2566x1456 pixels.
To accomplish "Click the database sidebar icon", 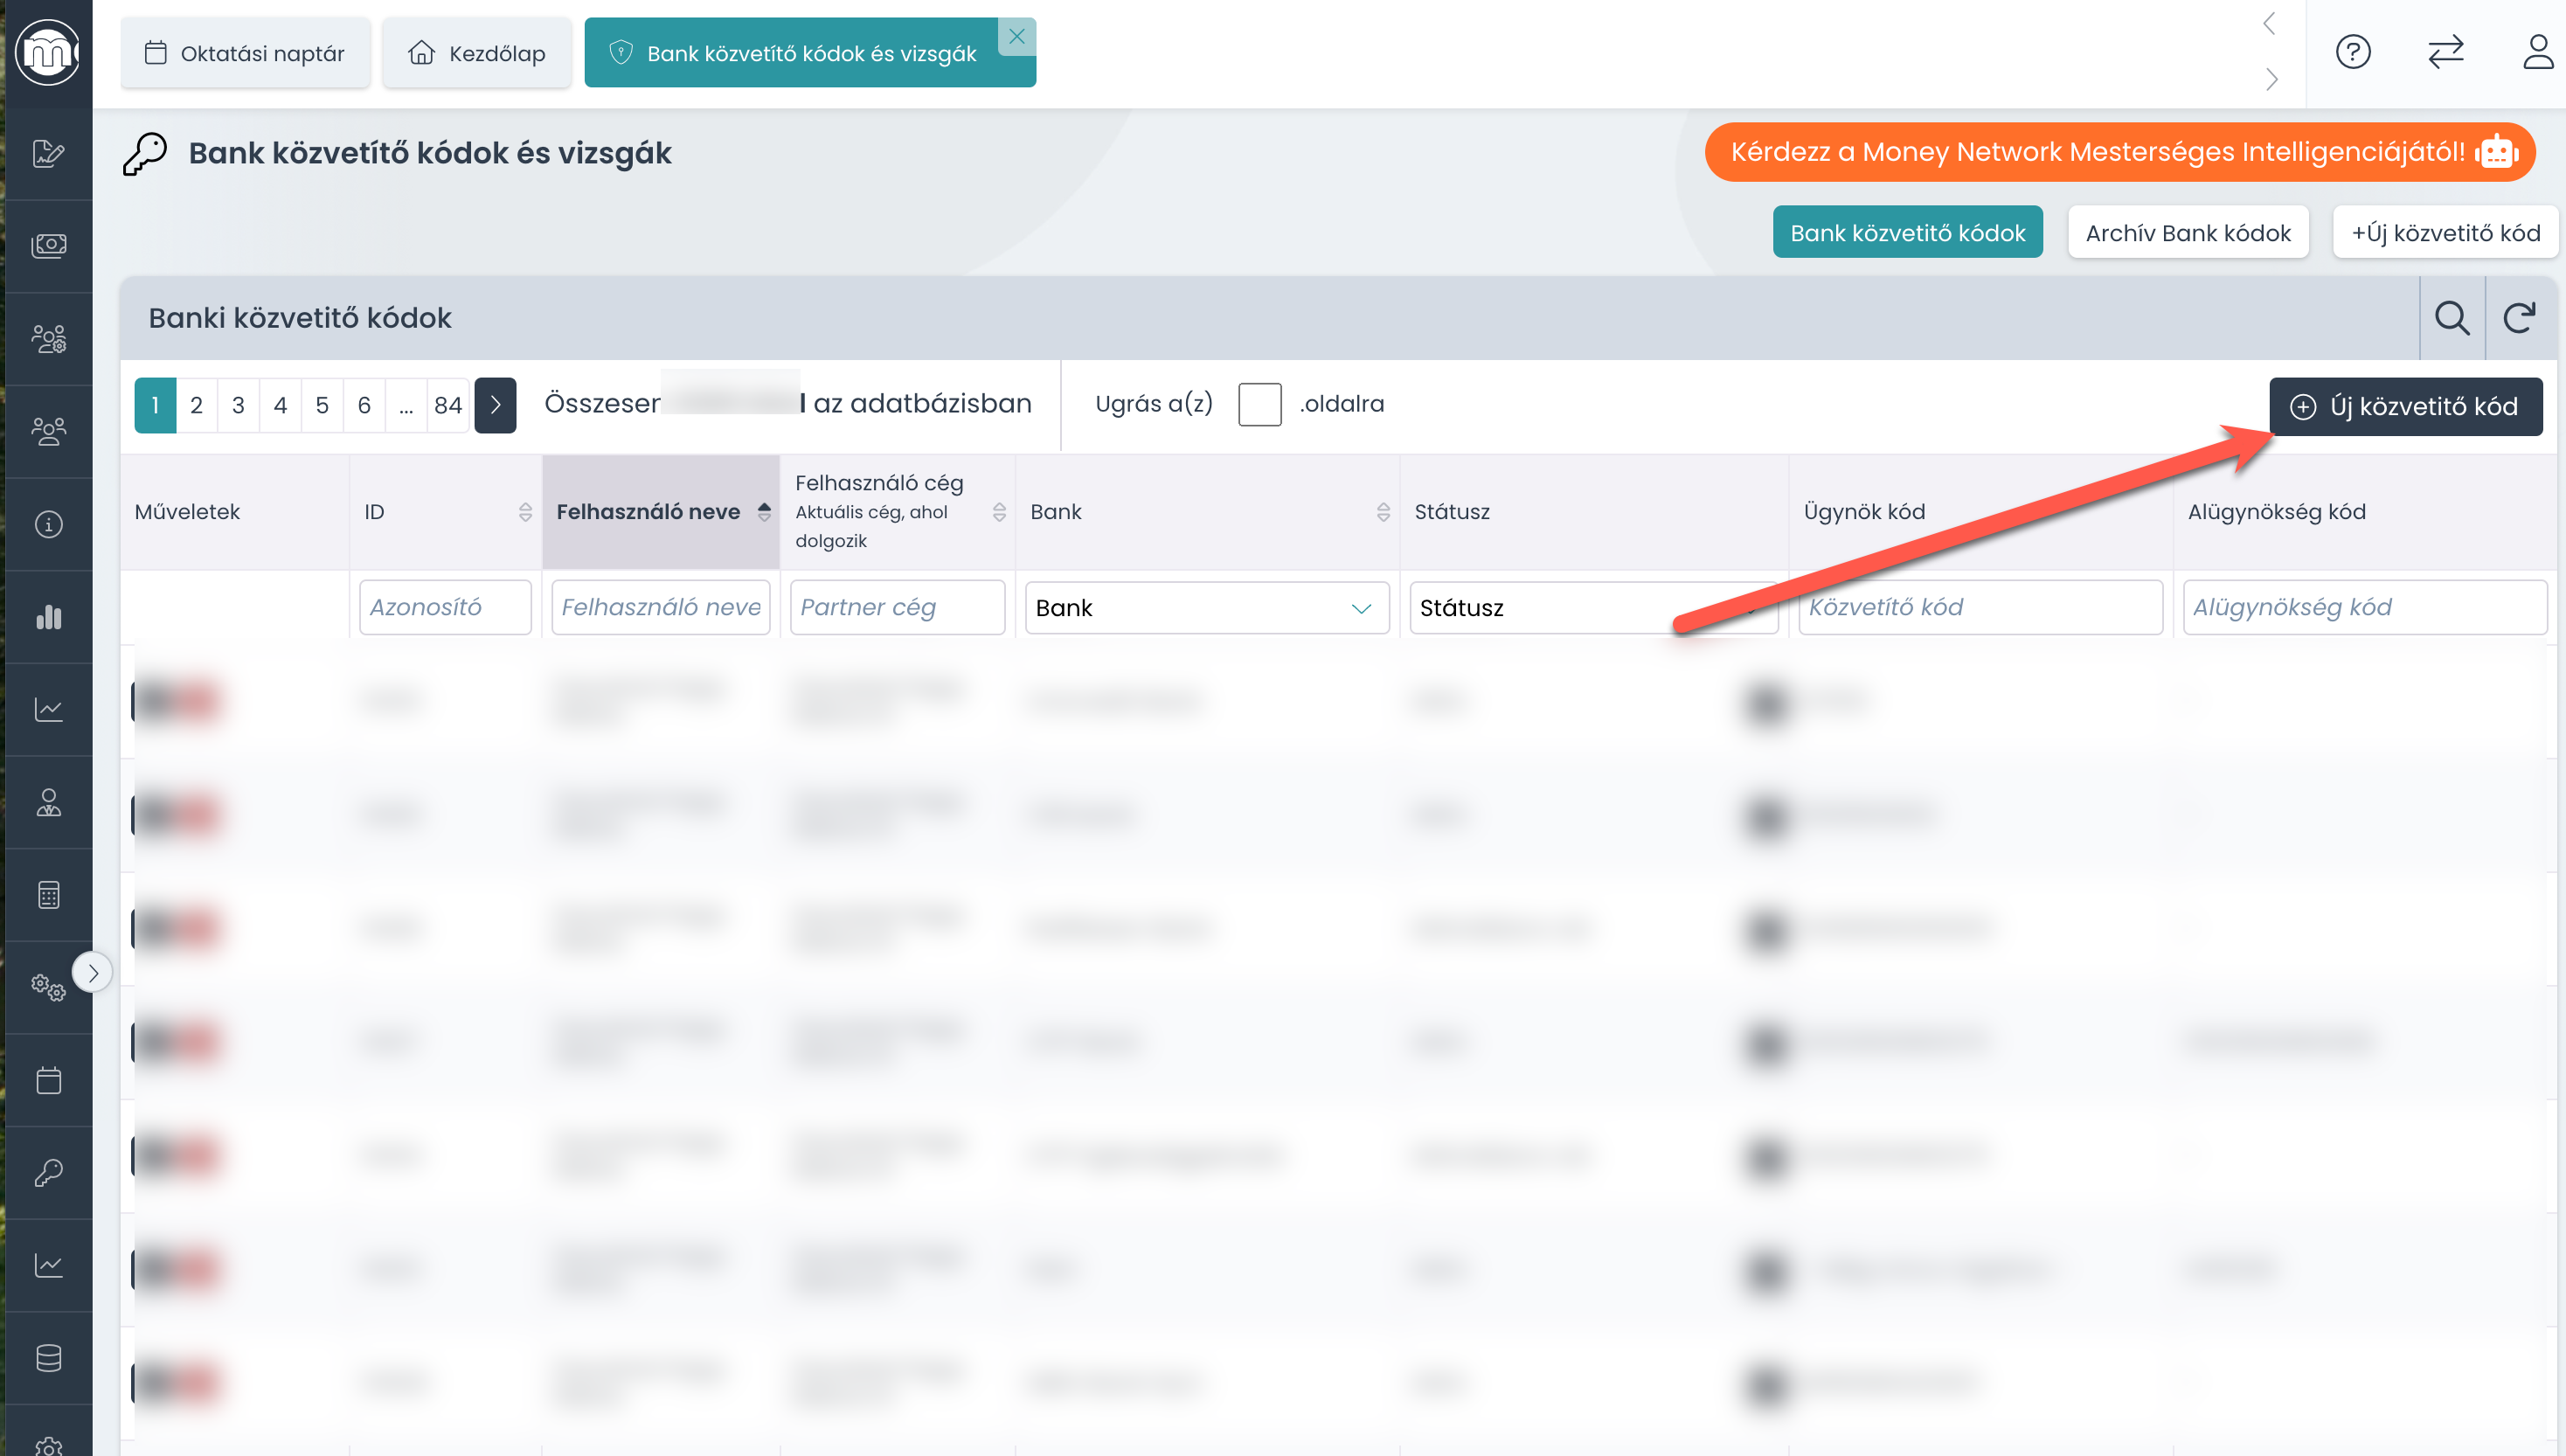I will click(x=48, y=1358).
